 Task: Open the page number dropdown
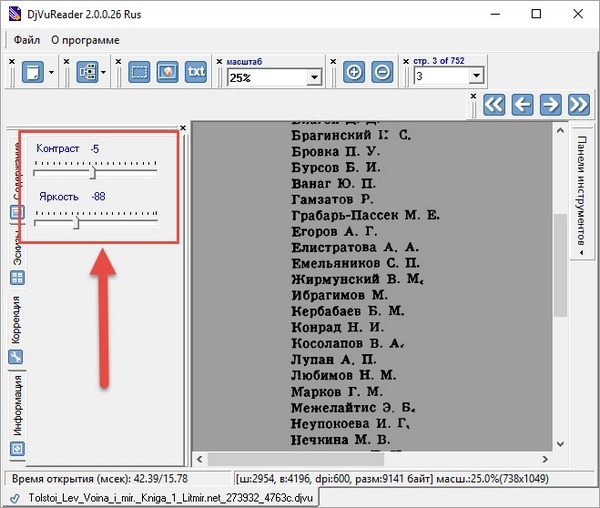tap(476, 77)
